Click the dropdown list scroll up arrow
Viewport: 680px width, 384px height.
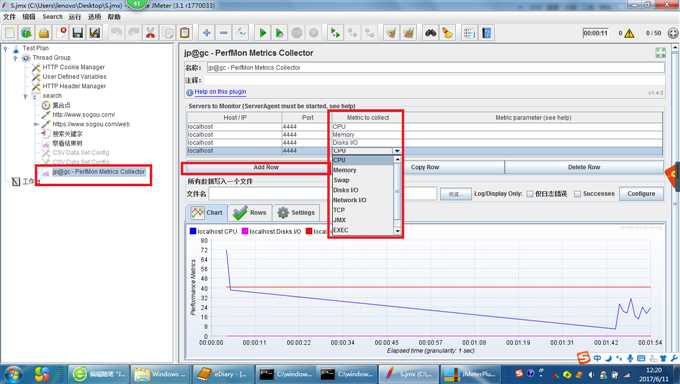tap(397, 160)
